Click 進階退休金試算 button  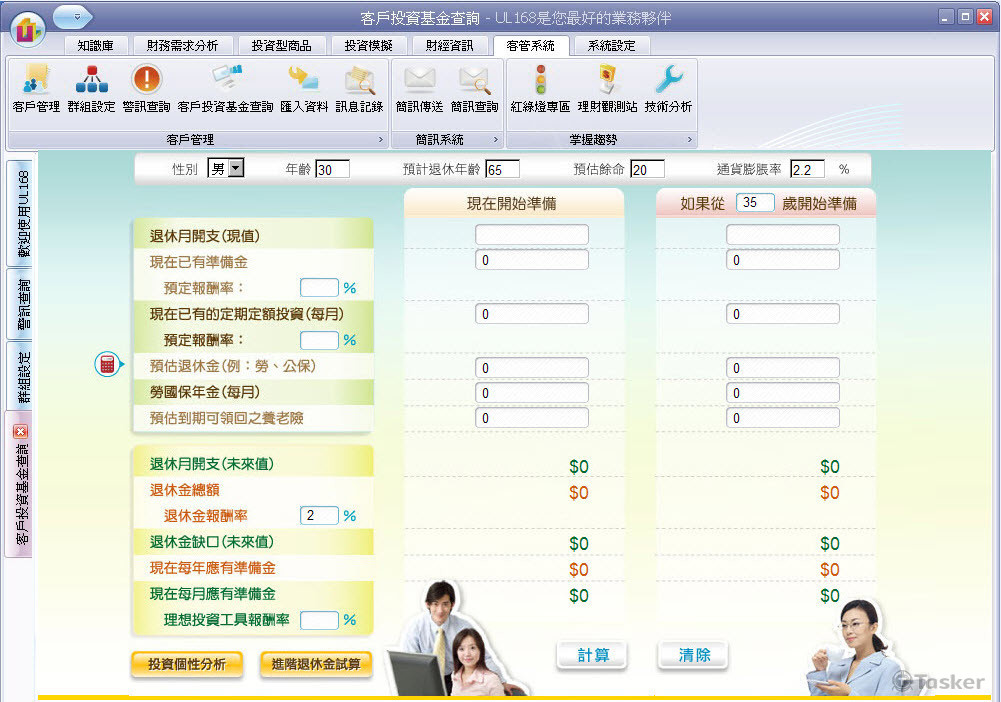[x=315, y=663]
